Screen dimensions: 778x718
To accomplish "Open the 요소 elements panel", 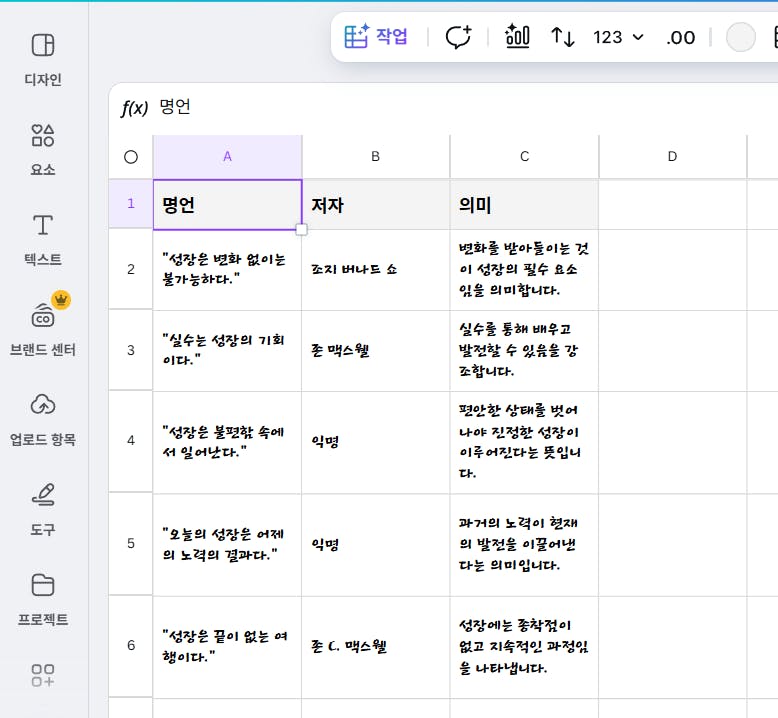I will click(x=43, y=148).
